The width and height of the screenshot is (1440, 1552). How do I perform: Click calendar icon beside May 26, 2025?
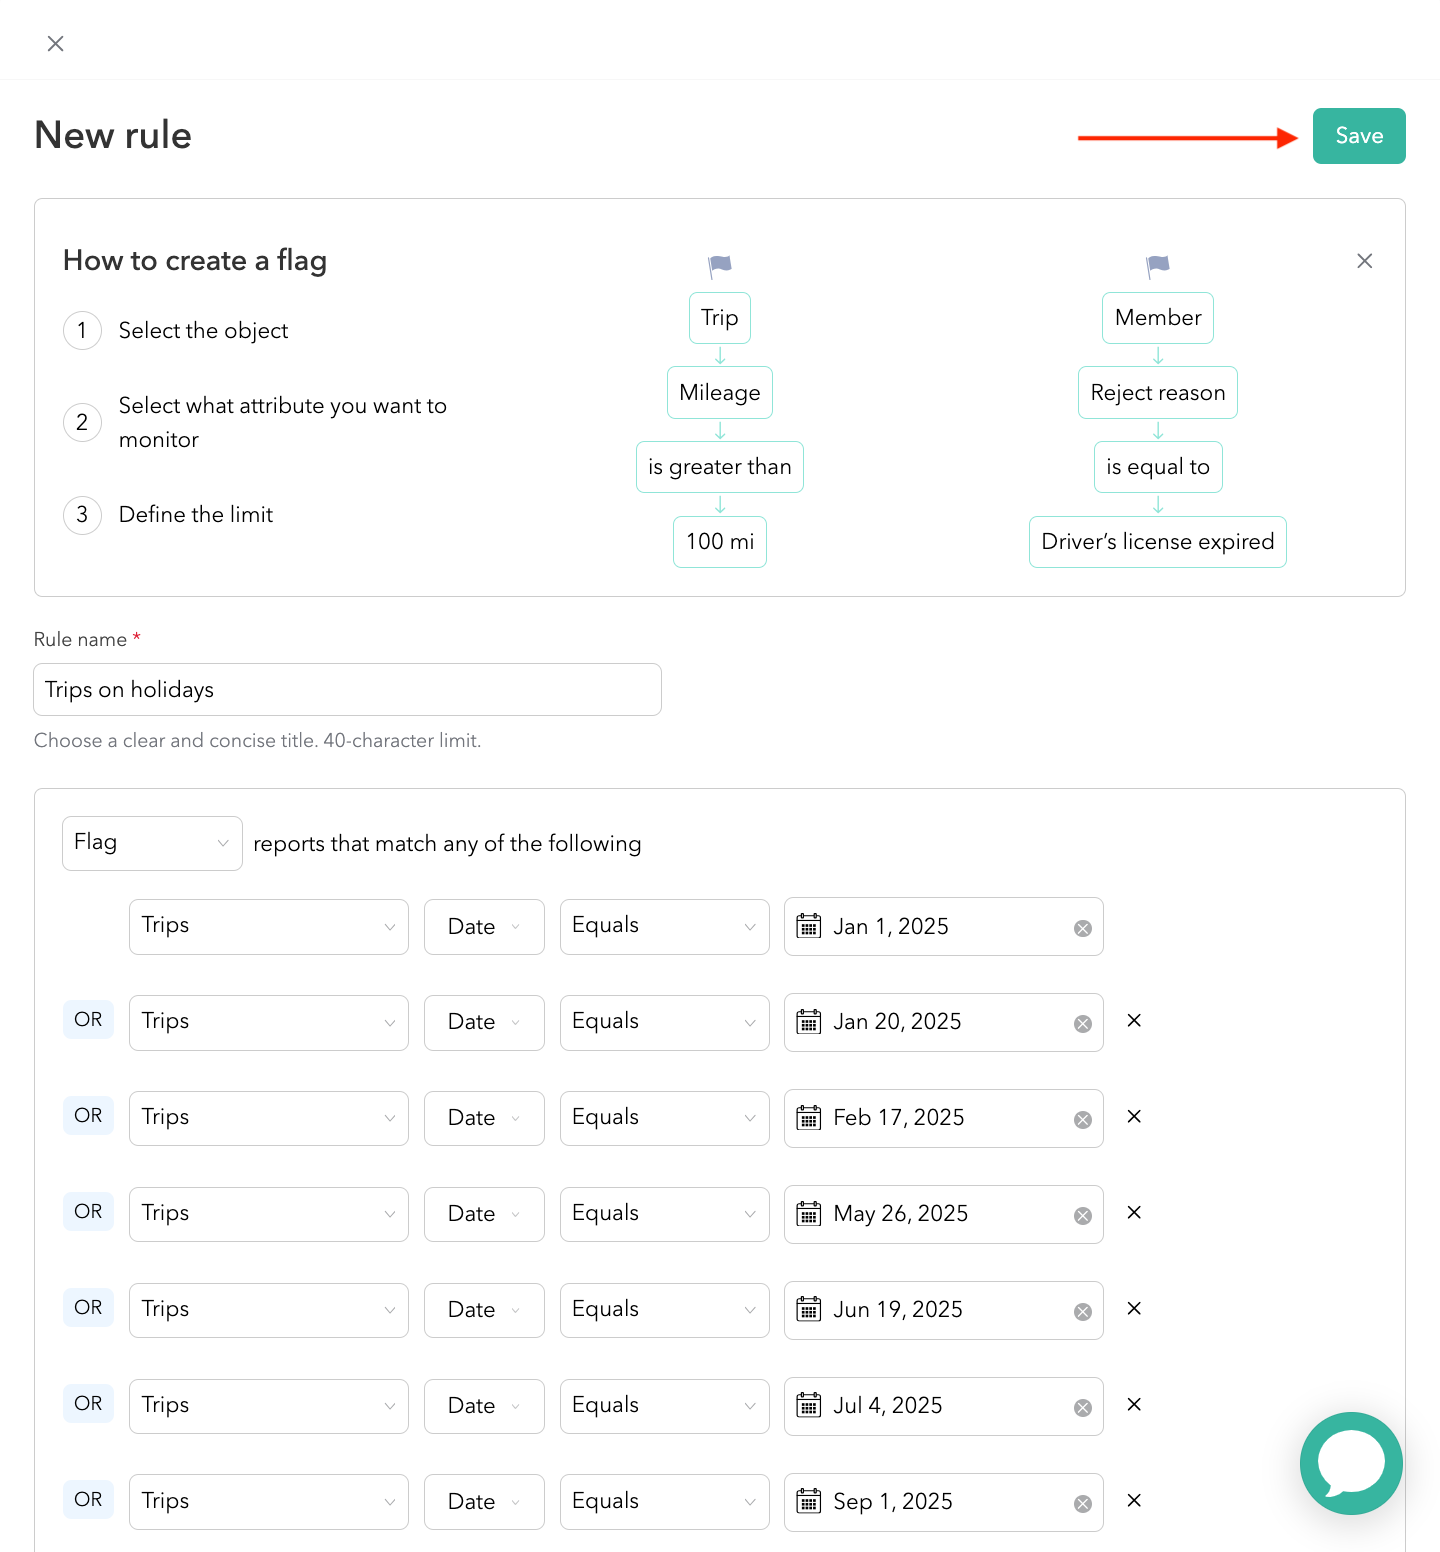click(808, 1214)
